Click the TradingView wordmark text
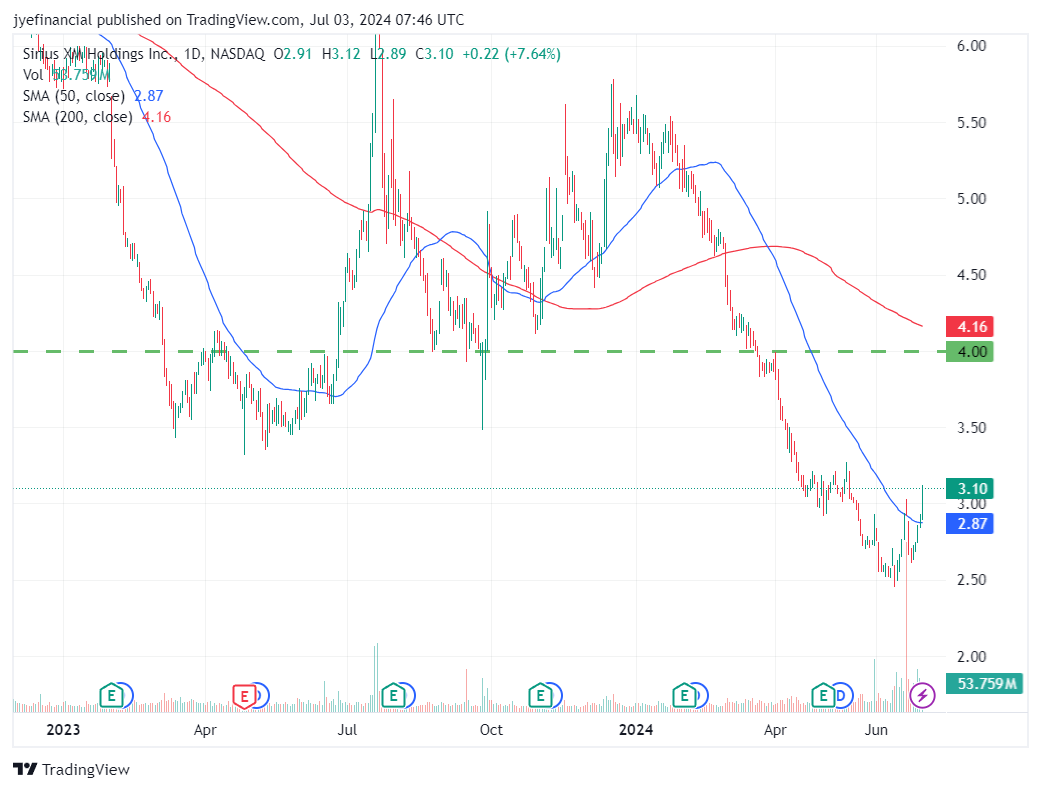Screen dimensions: 1041x791 [x=86, y=769]
